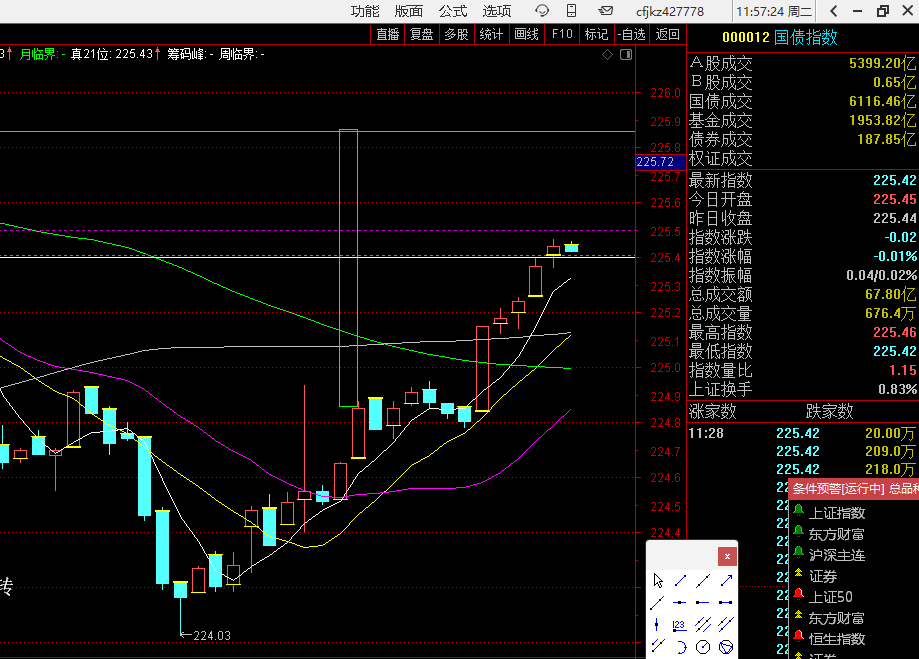This screenshot has width=919, height=659.
Task: Click the 11:57:24 周二 clock display
Action: pos(774,12)
